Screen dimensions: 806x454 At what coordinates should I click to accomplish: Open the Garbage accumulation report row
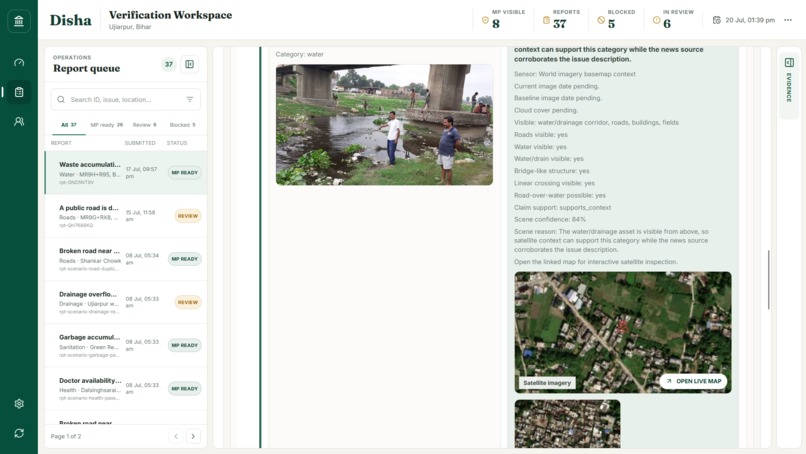click(x=126, y=346)
